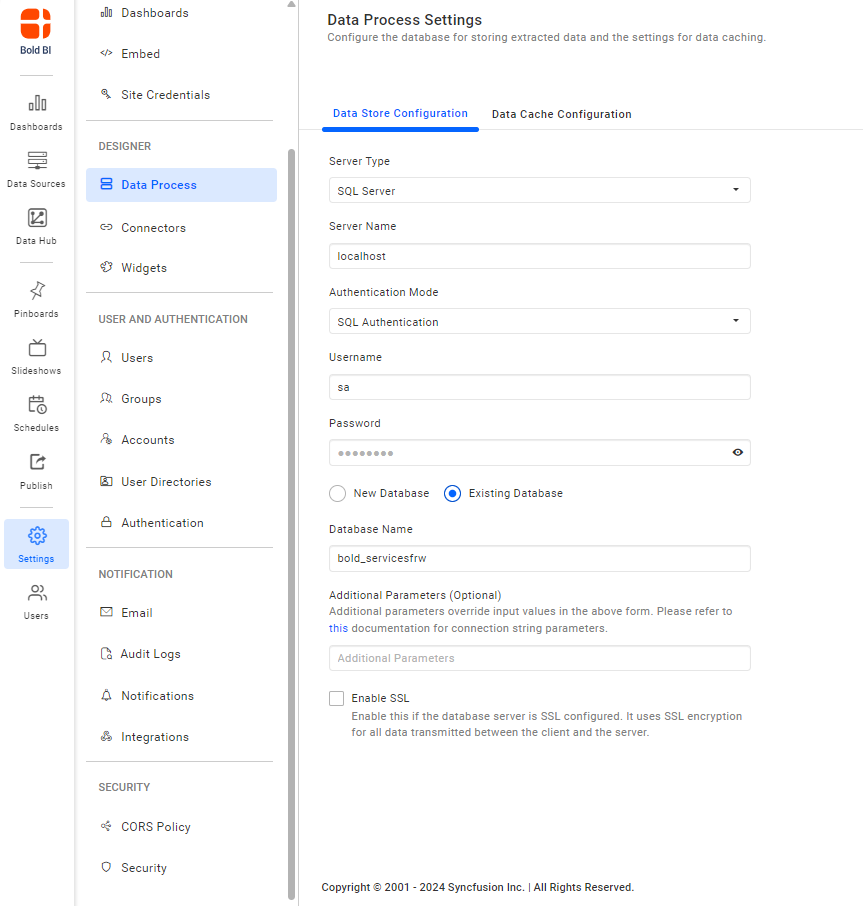863x906 pixels.
Task: Select the Existing Database radio button
Action: click(453, 494)
